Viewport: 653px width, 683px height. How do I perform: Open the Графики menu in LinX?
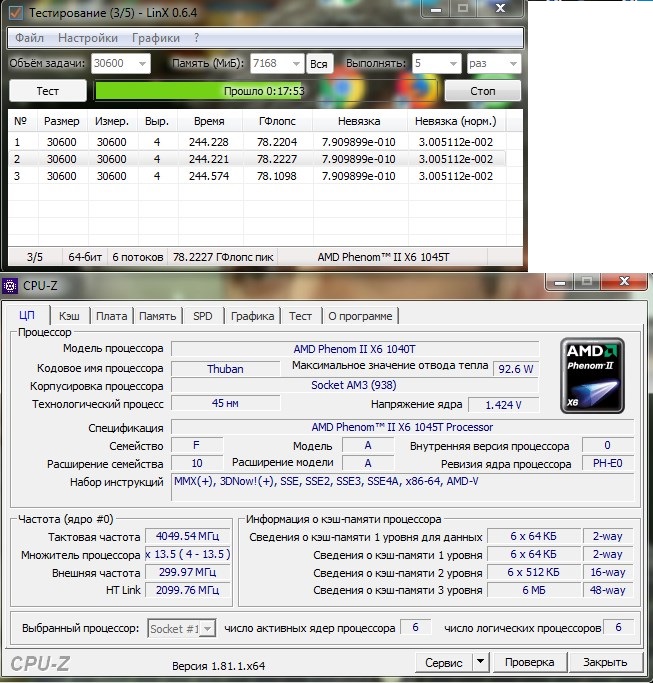pyautogui.click(x=156, y=38)
